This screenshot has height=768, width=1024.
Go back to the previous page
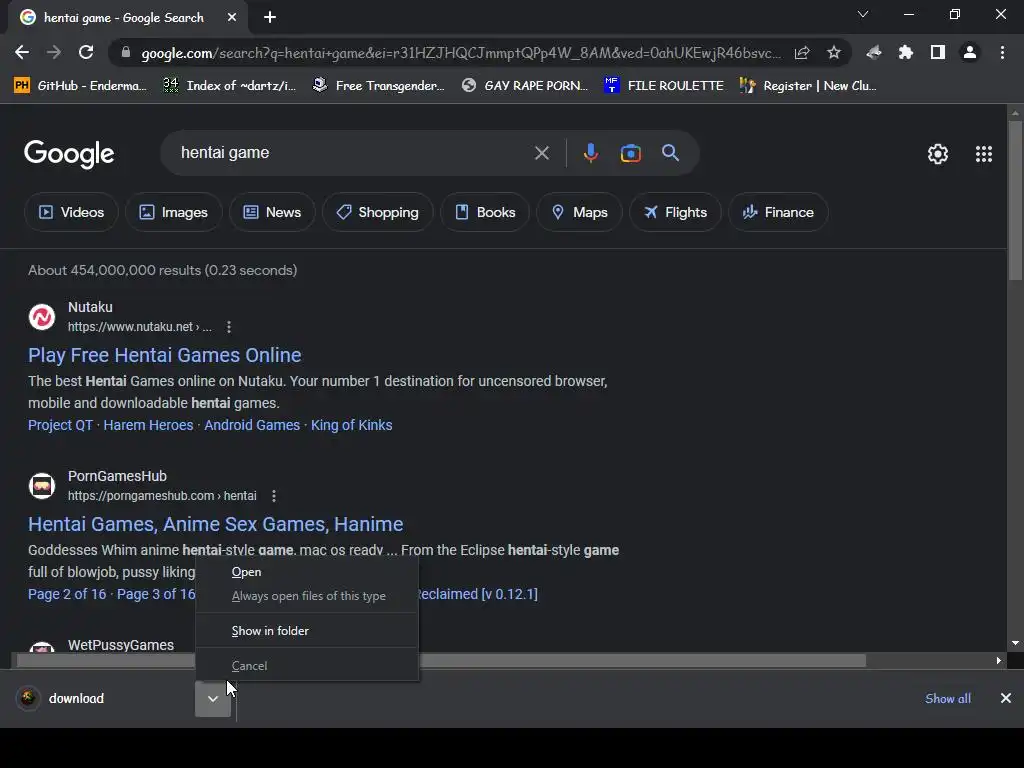click(x=22, y=53)
